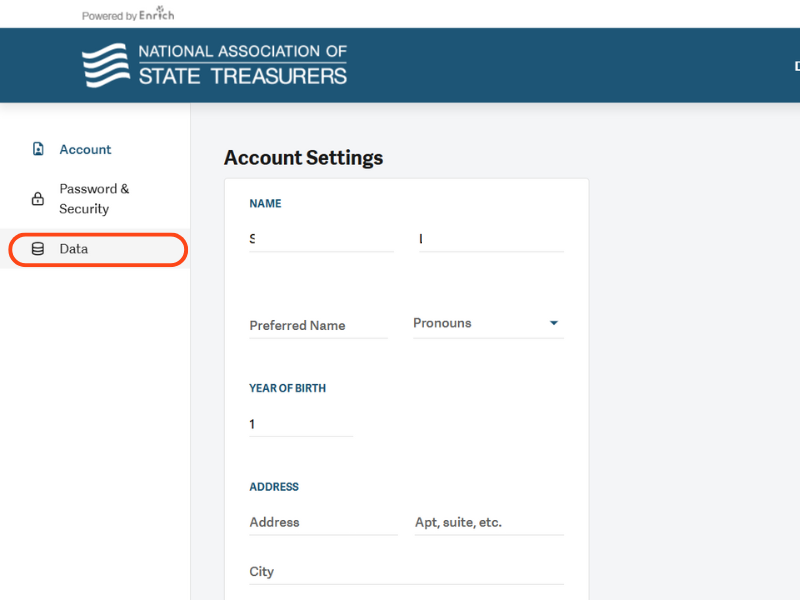
Task: Click the Enrich logo at top
Action: 156,15
